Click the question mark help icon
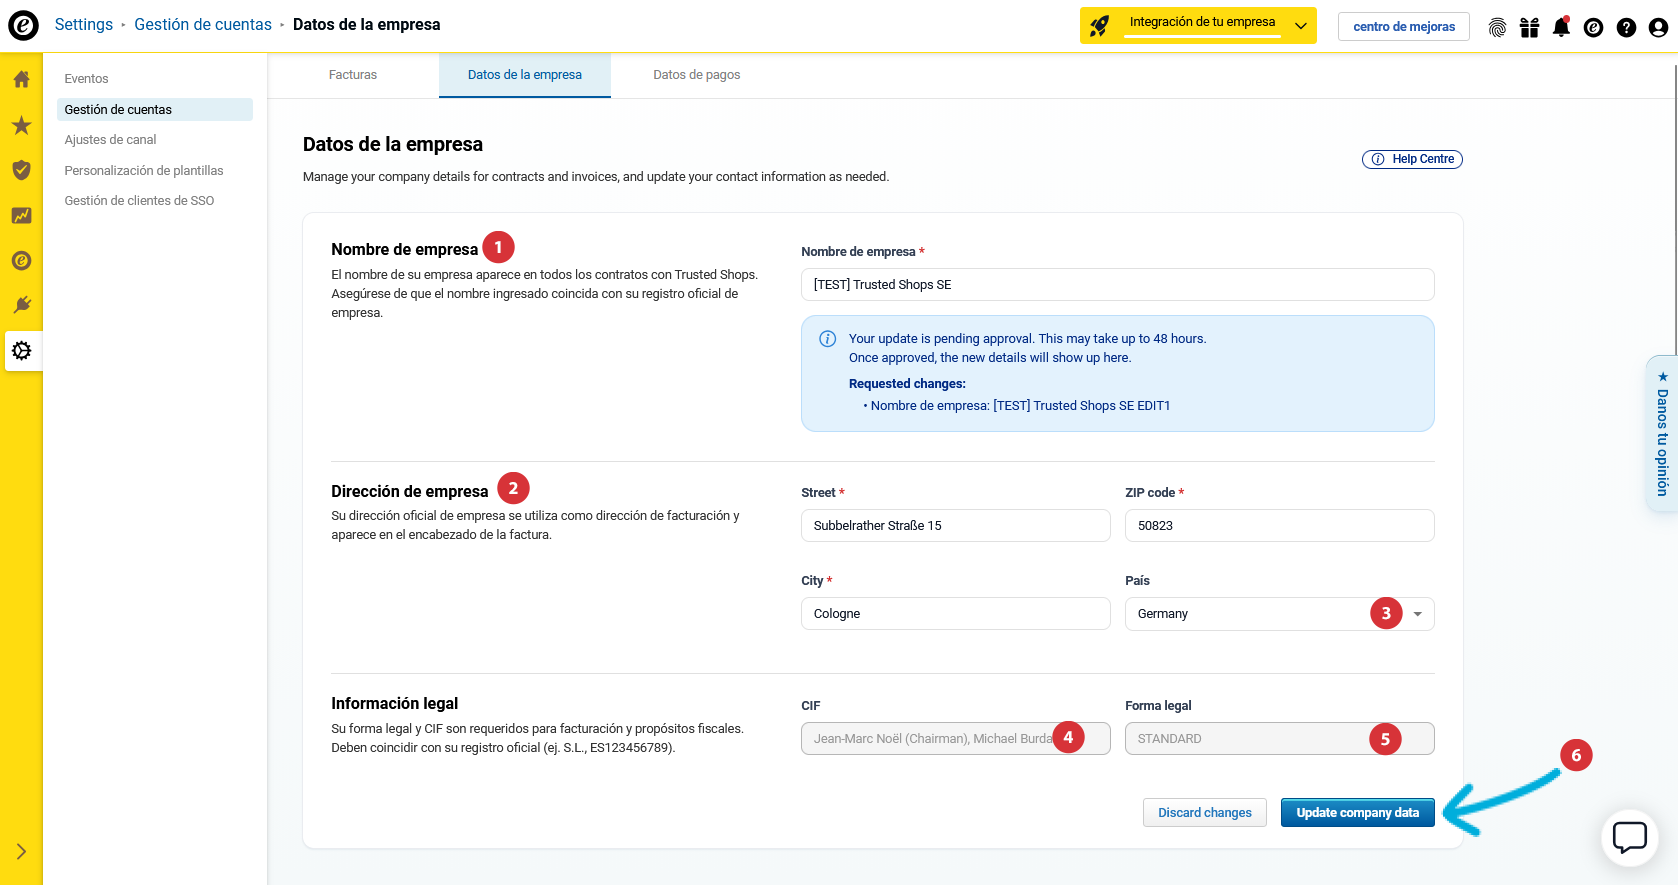The width and height of the screenshot is (1678, 885). (1626, 27)
